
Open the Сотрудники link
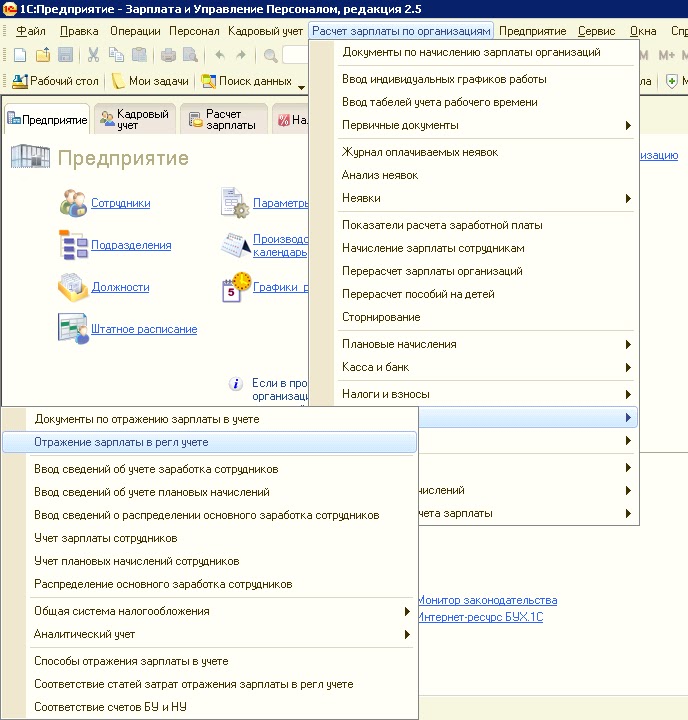tap(120, 203)
